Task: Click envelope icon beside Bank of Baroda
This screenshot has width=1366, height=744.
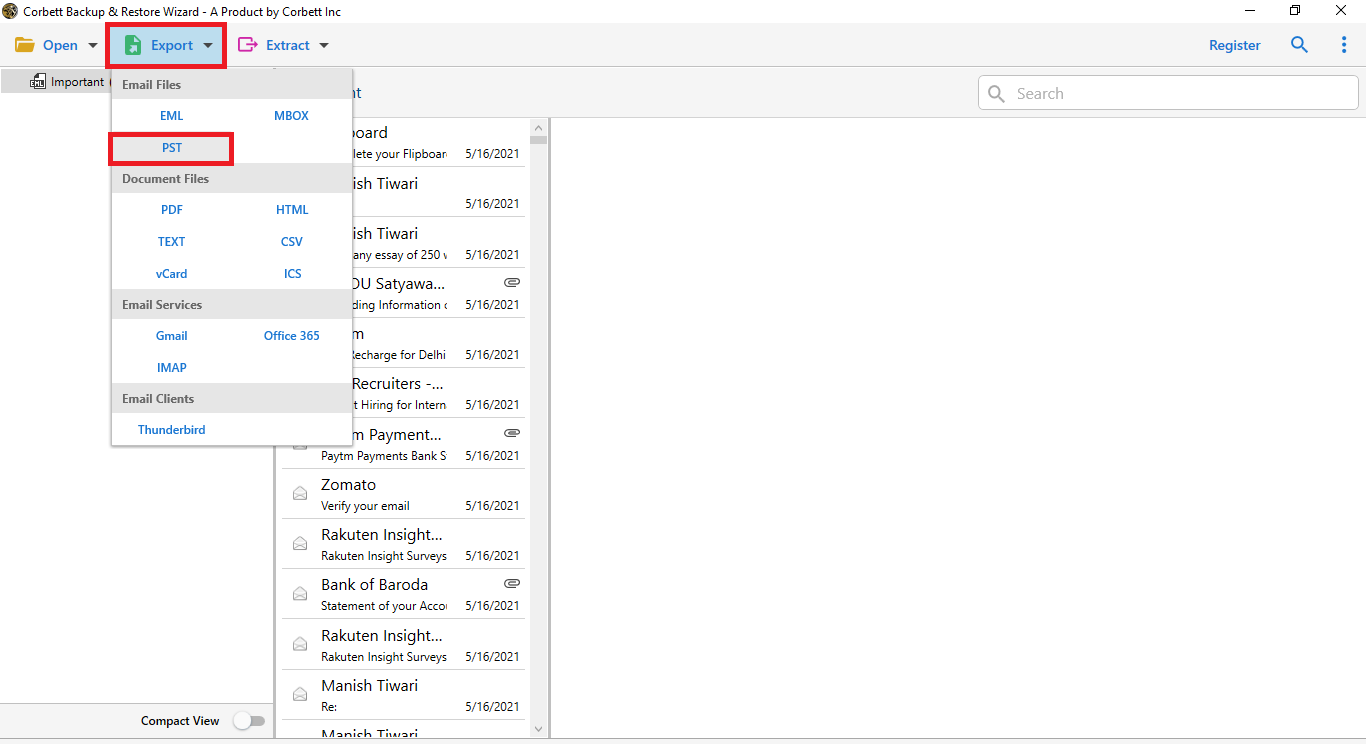Action: [299, 593]
